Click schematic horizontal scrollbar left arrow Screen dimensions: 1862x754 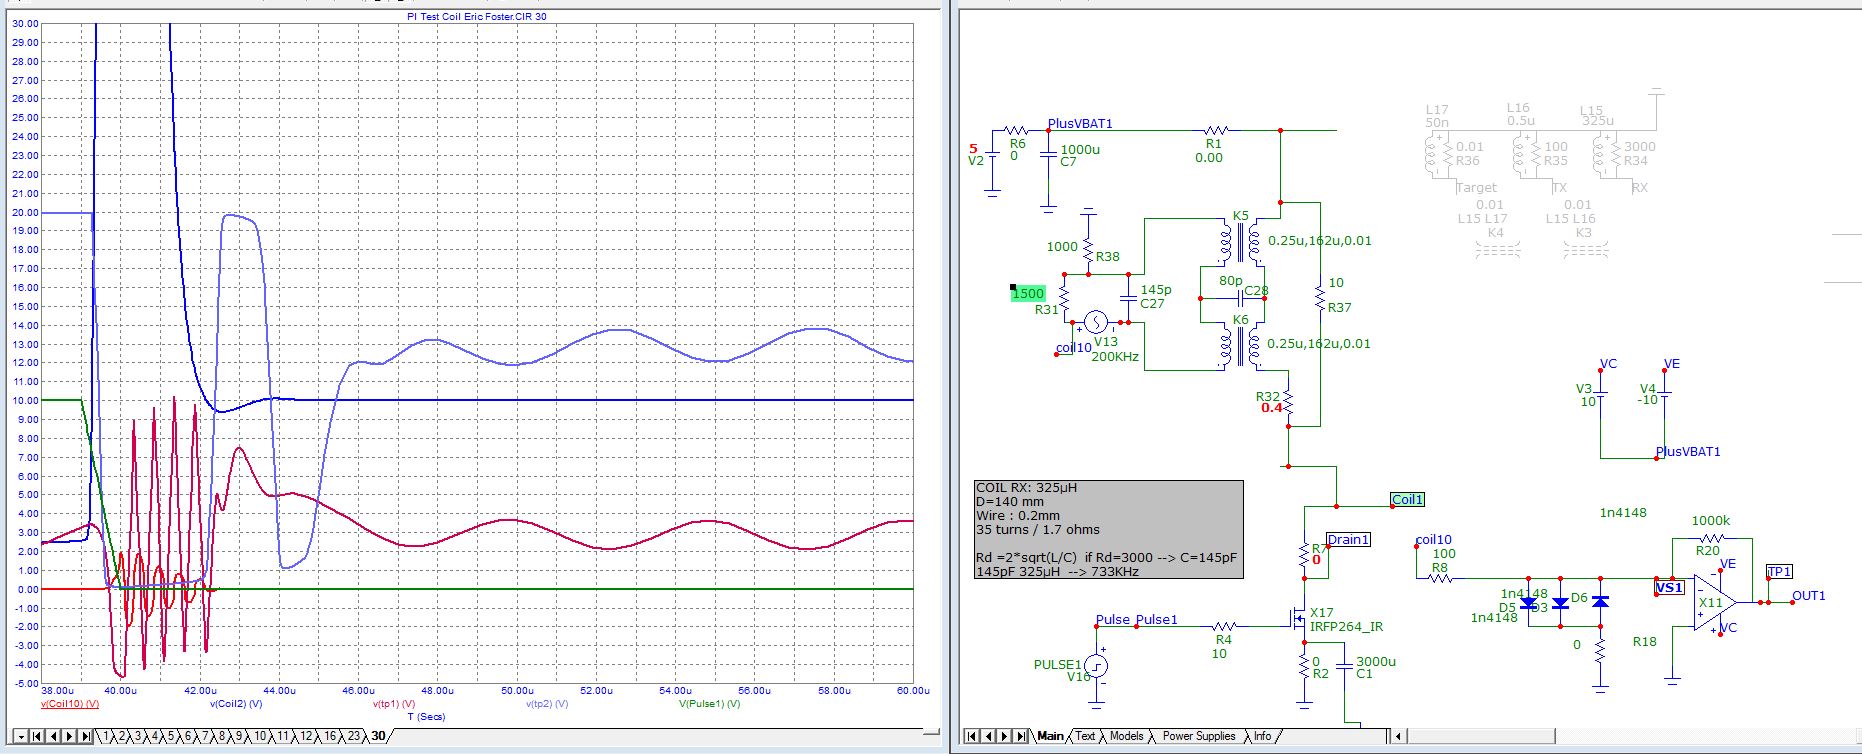tap(1400, 736)
